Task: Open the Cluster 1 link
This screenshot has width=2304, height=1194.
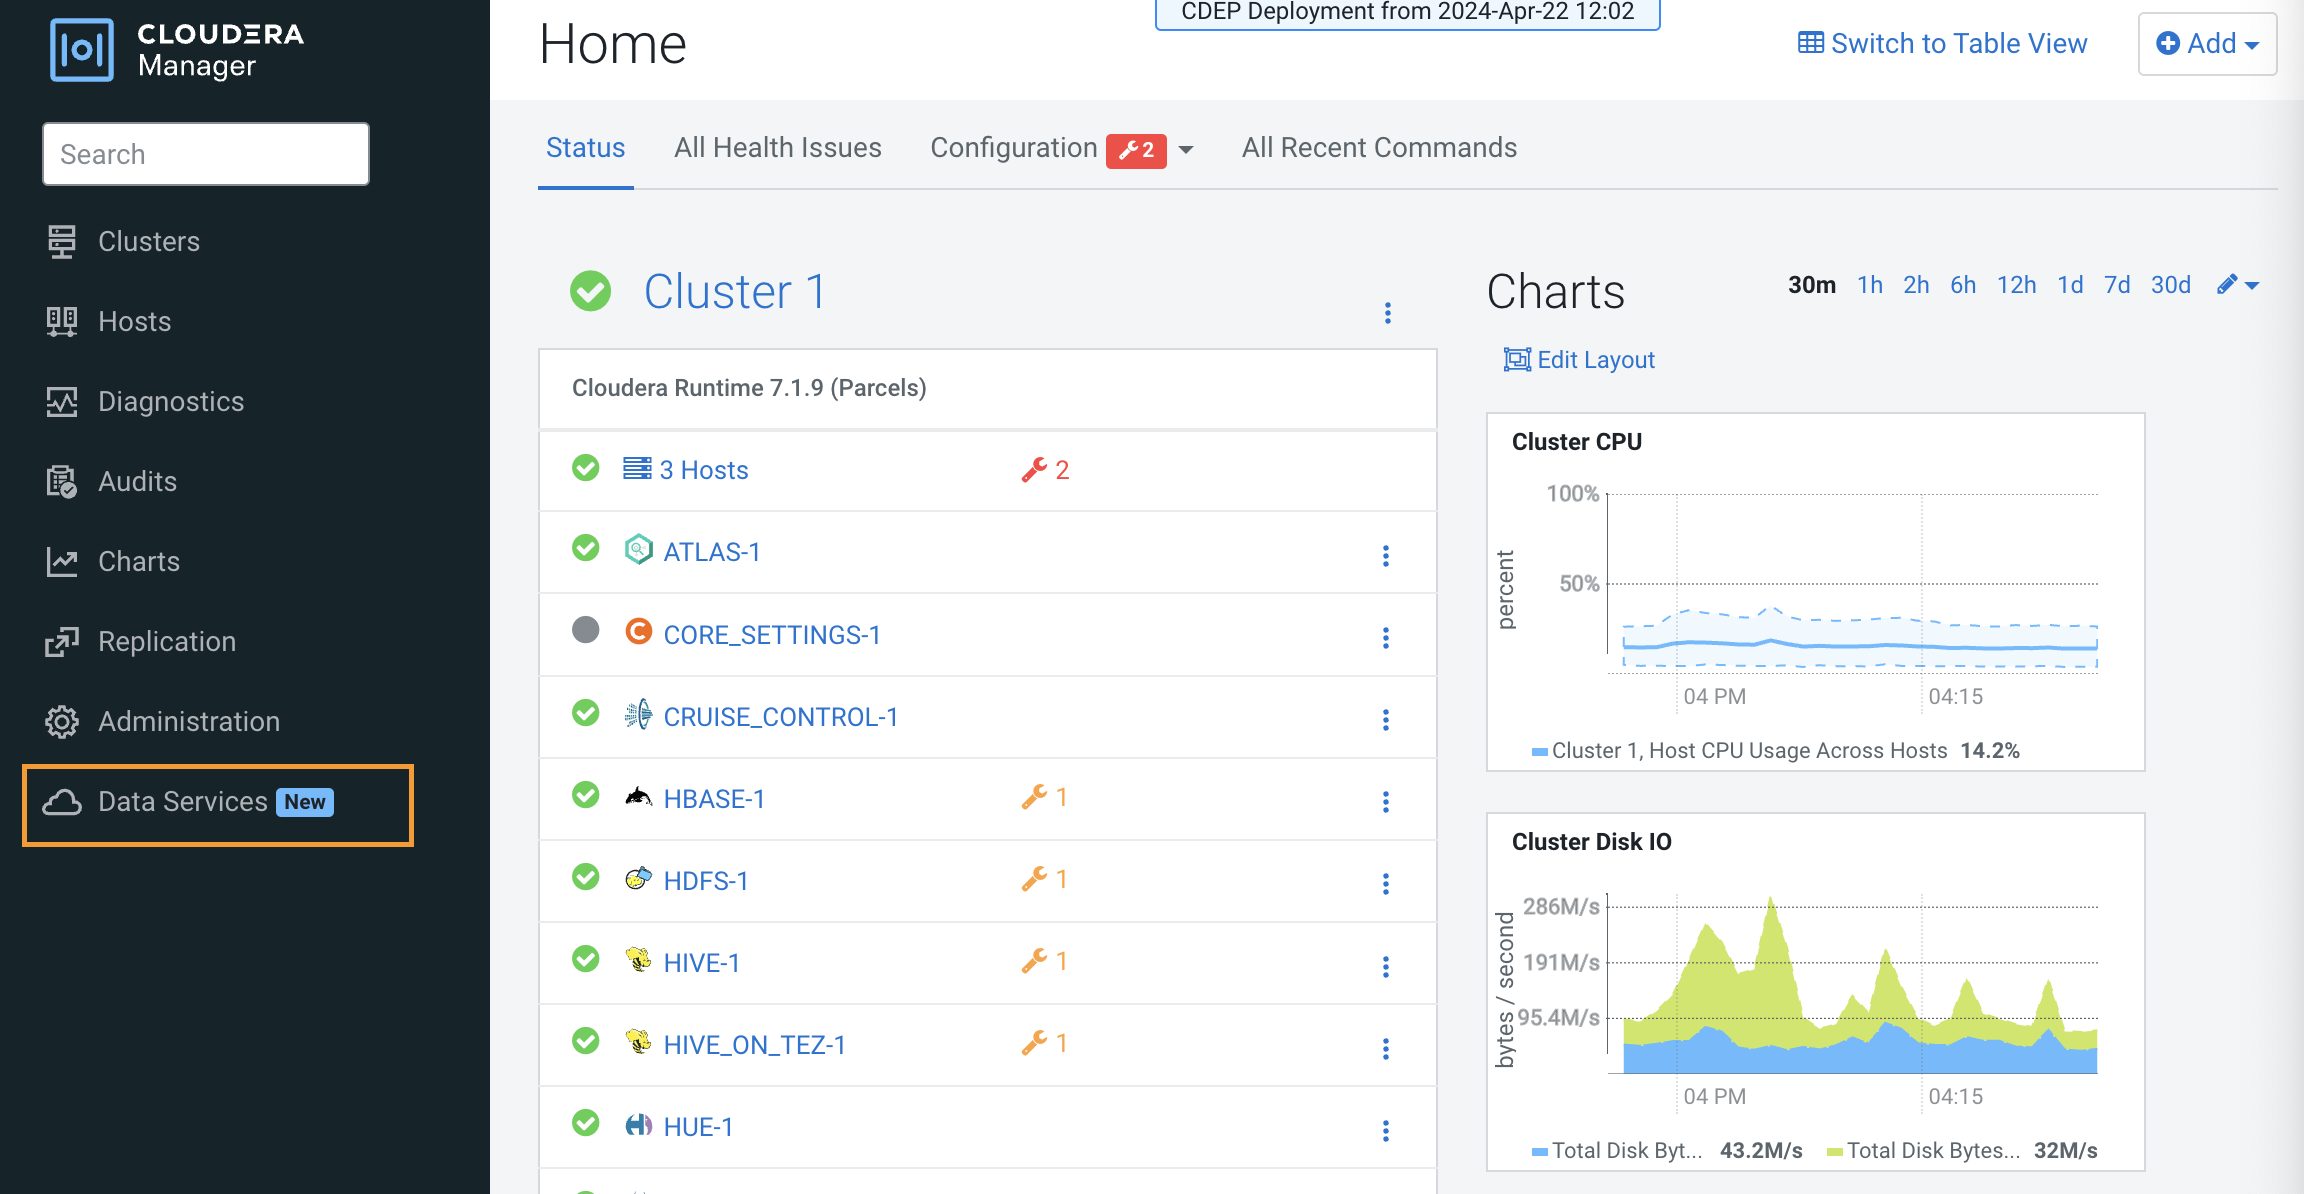Action: [x=735, y=292]
